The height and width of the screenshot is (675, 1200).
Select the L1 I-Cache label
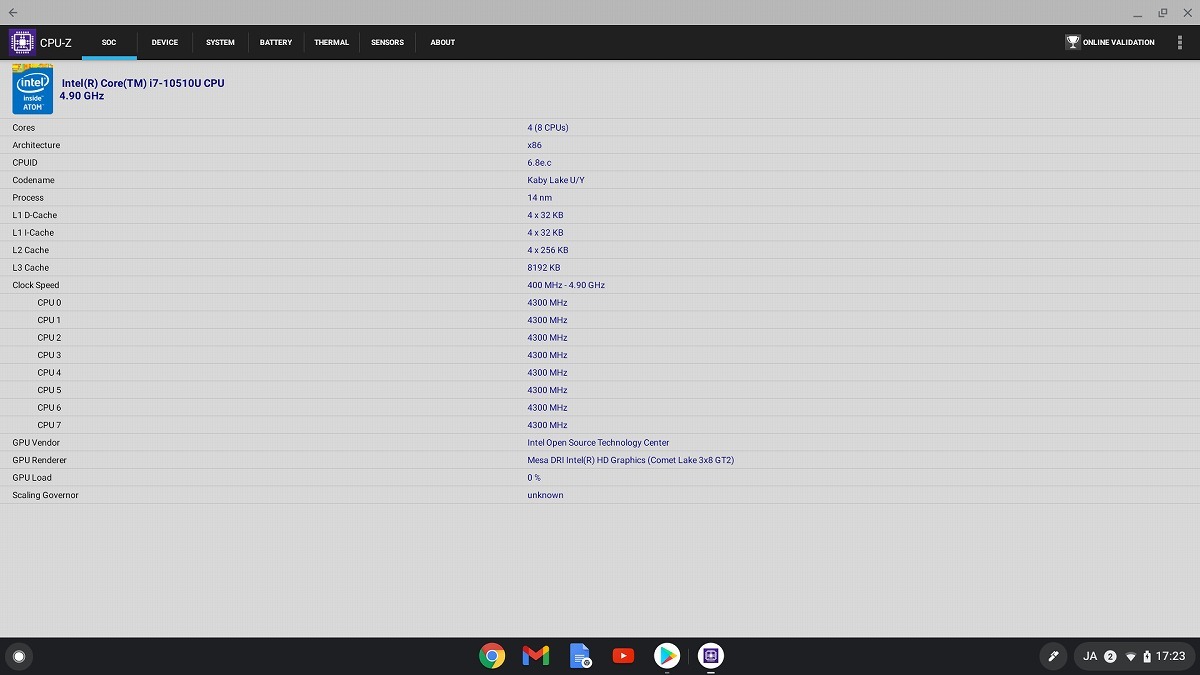(34, 233)
